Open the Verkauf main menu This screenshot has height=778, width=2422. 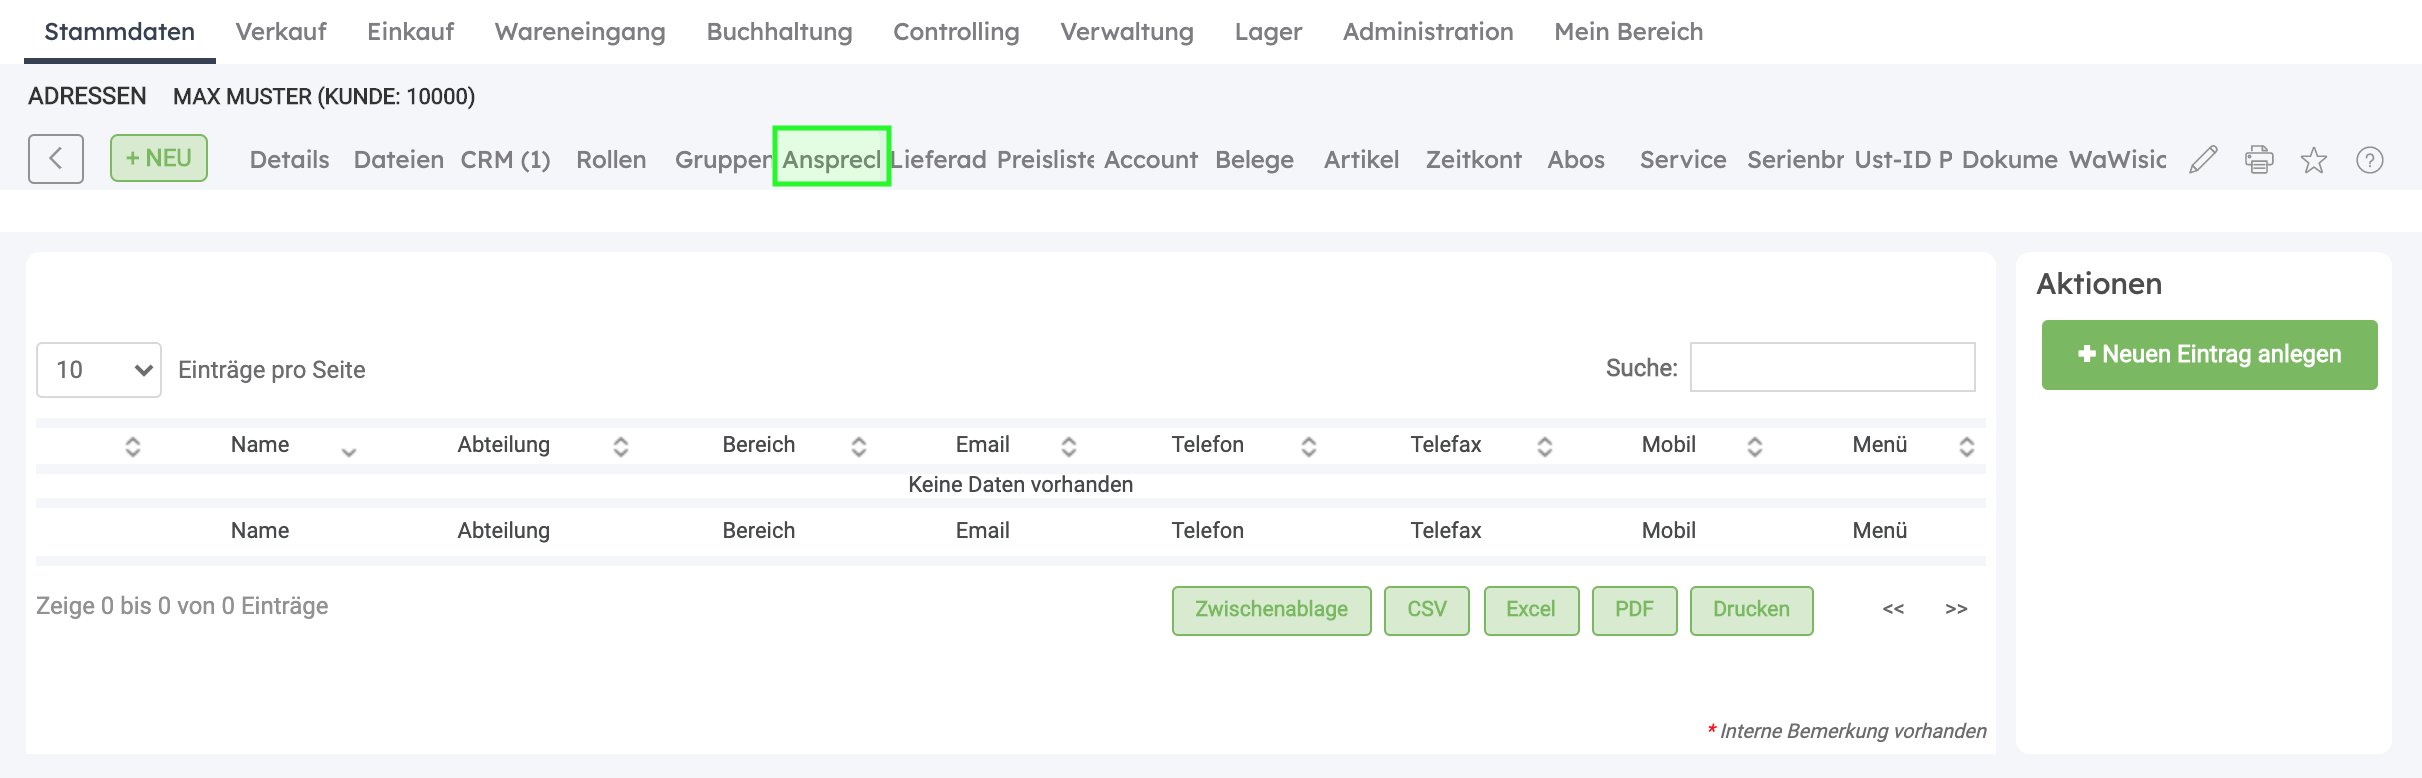(x=281, y=32)
